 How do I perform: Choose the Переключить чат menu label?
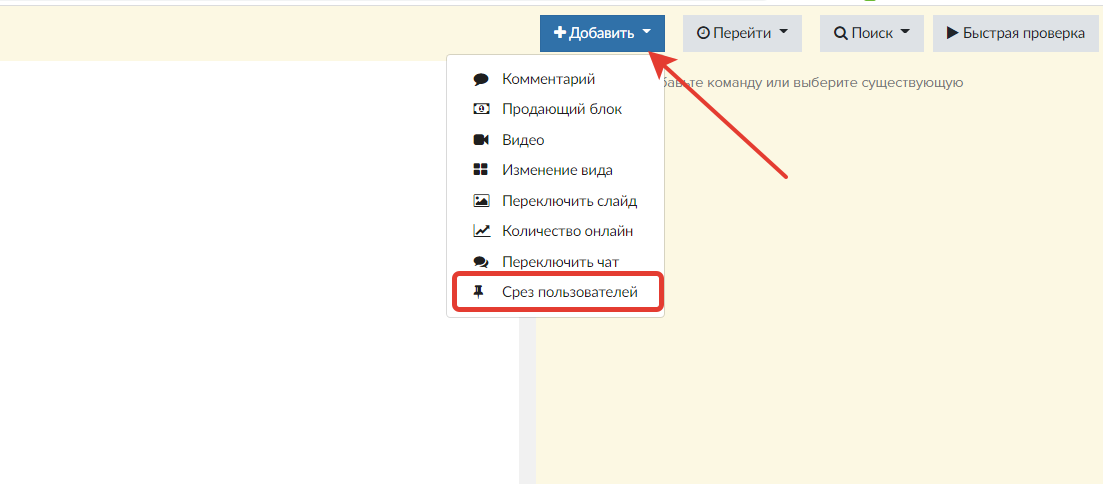(x=560, y=262)
